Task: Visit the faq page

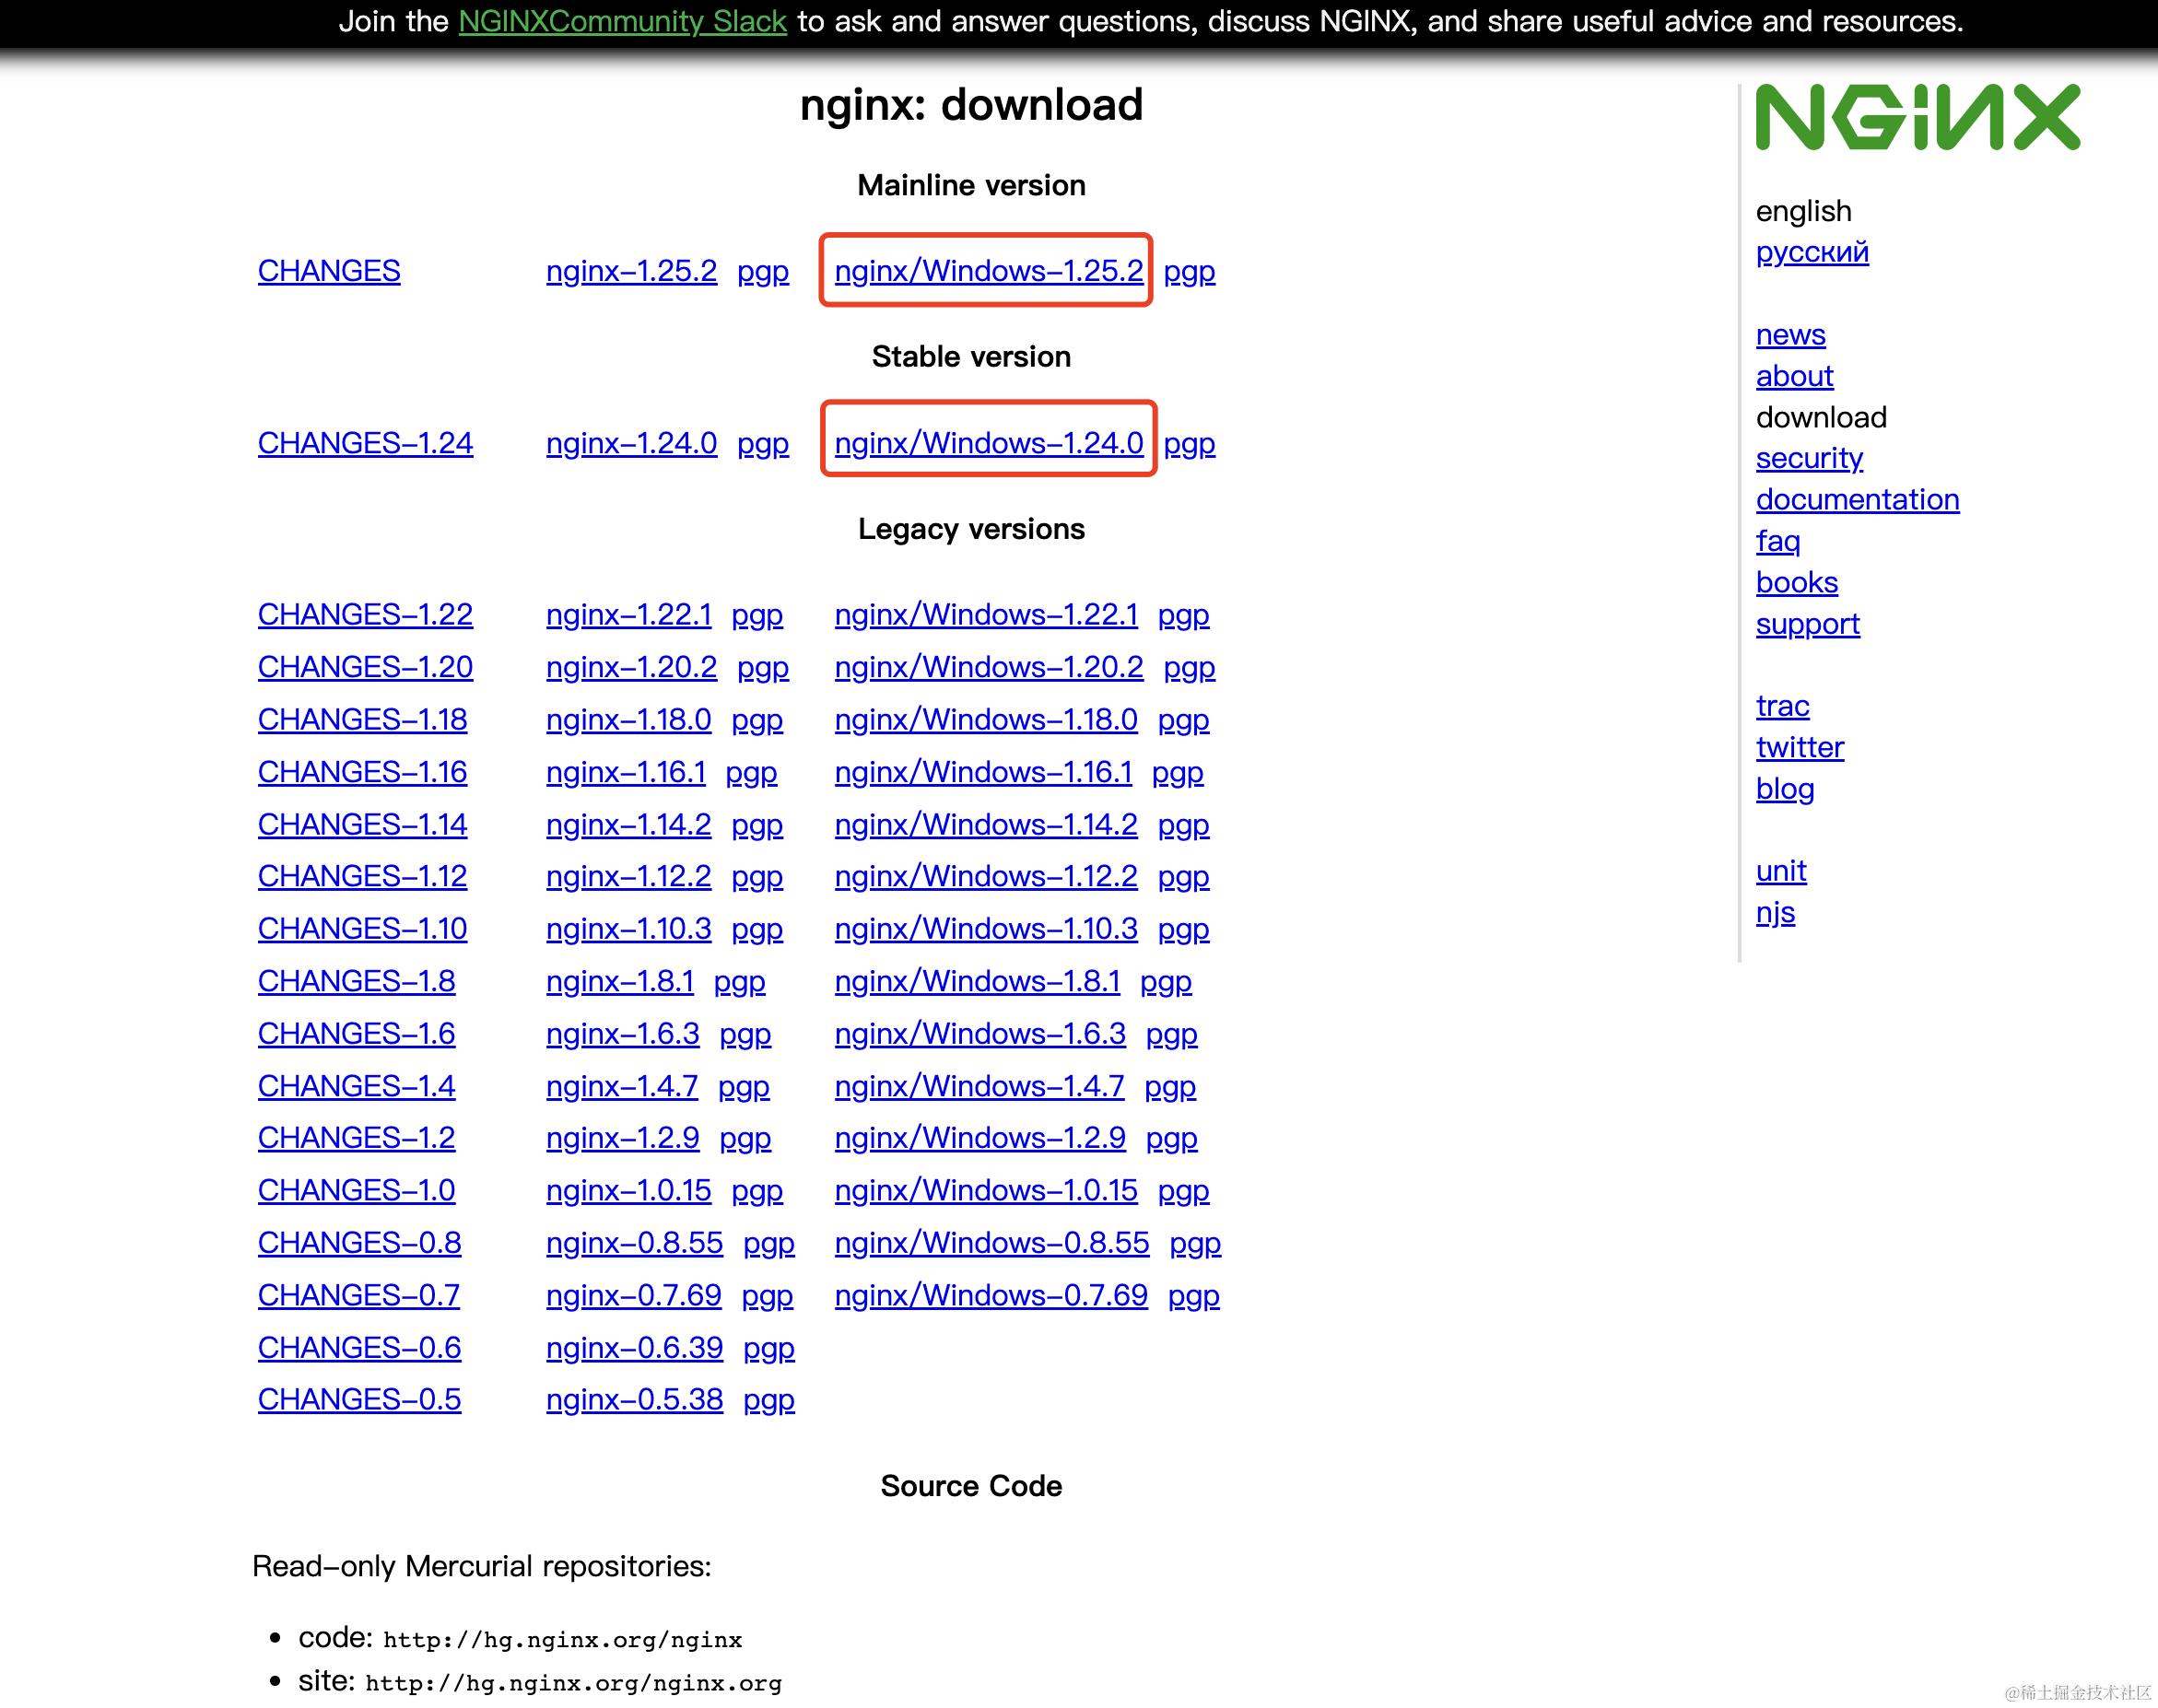Action: tap(1777, 541)
